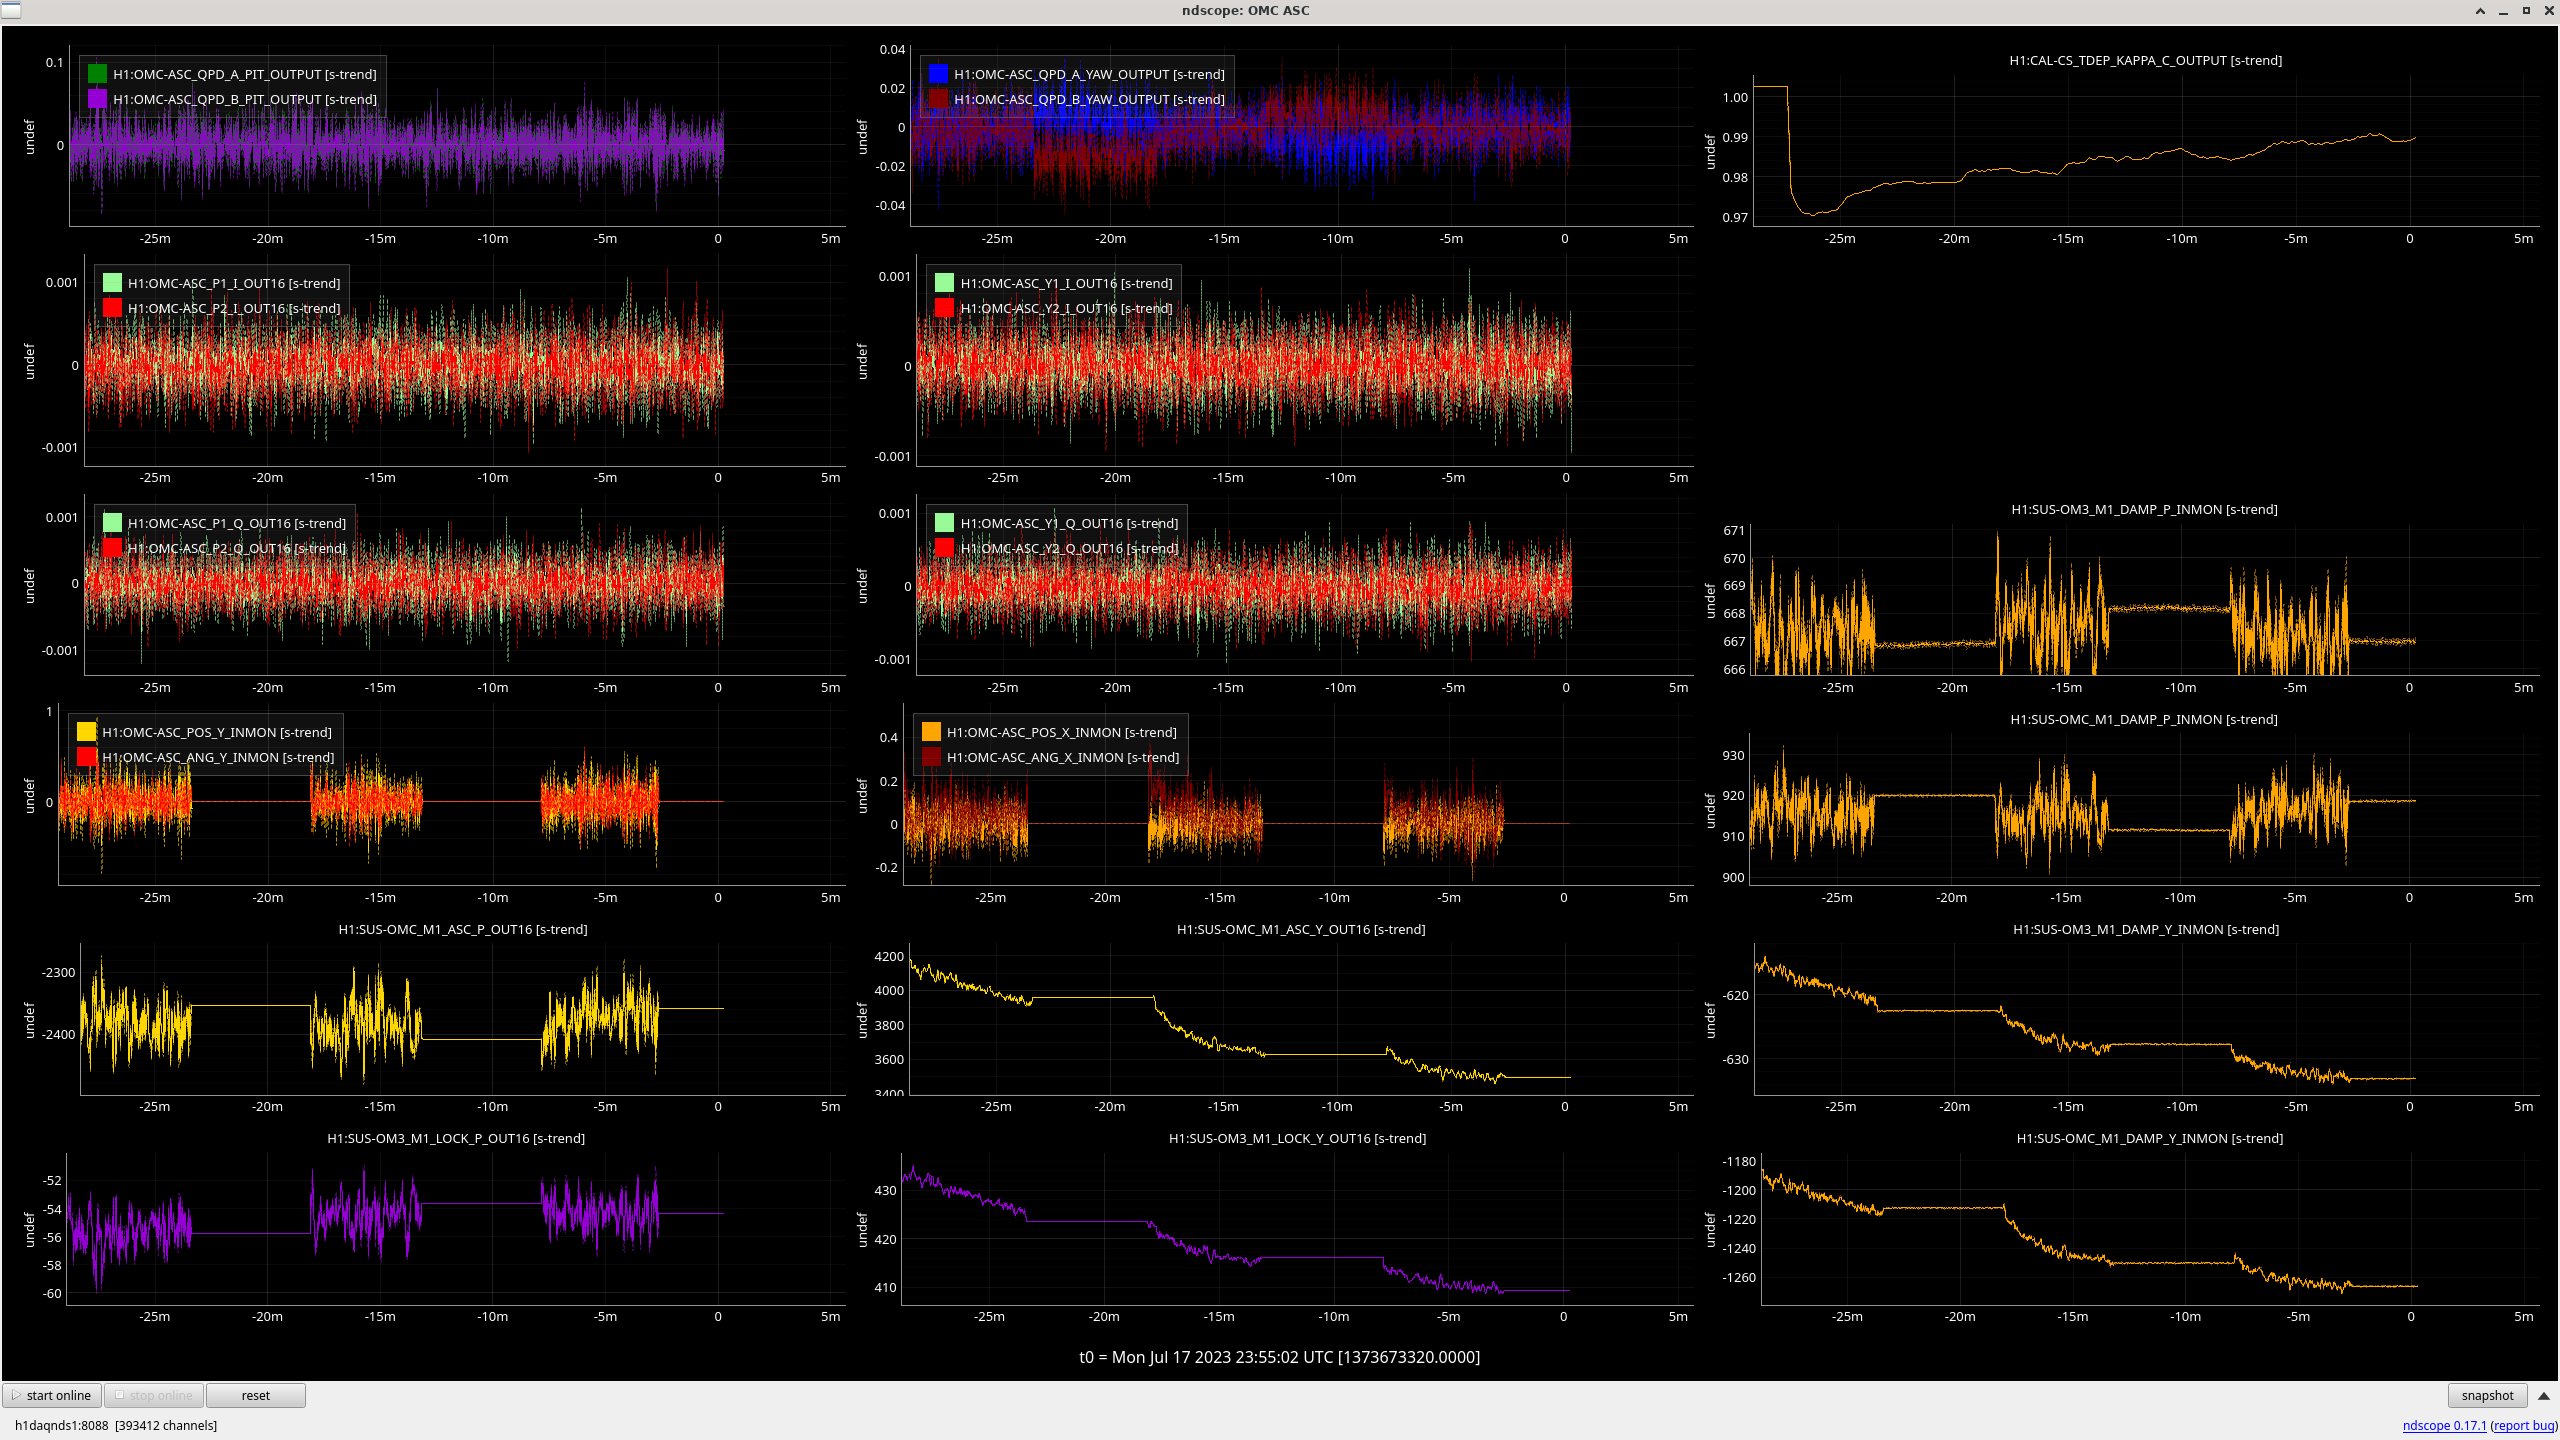Click the KAPPA_C_OUTPUT plot title
Screen dimensions: 2560x1440
(x=2145, y=60)
